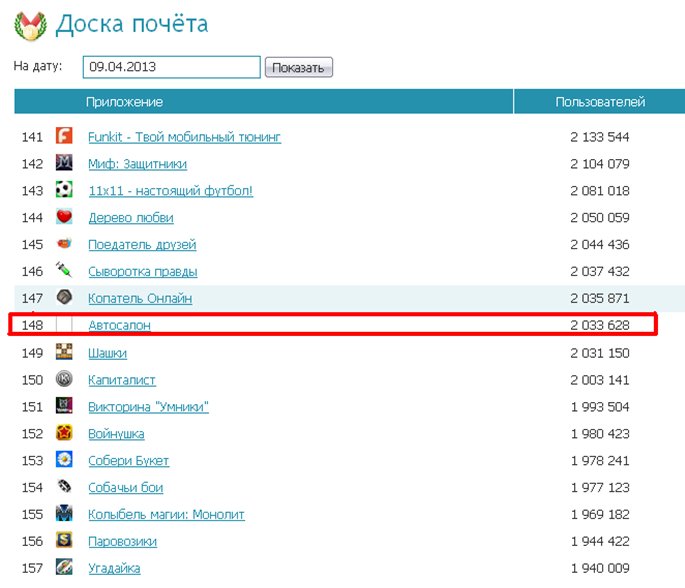Click the Приложение column header
The image size is (685, 588).
click(125, 102)
